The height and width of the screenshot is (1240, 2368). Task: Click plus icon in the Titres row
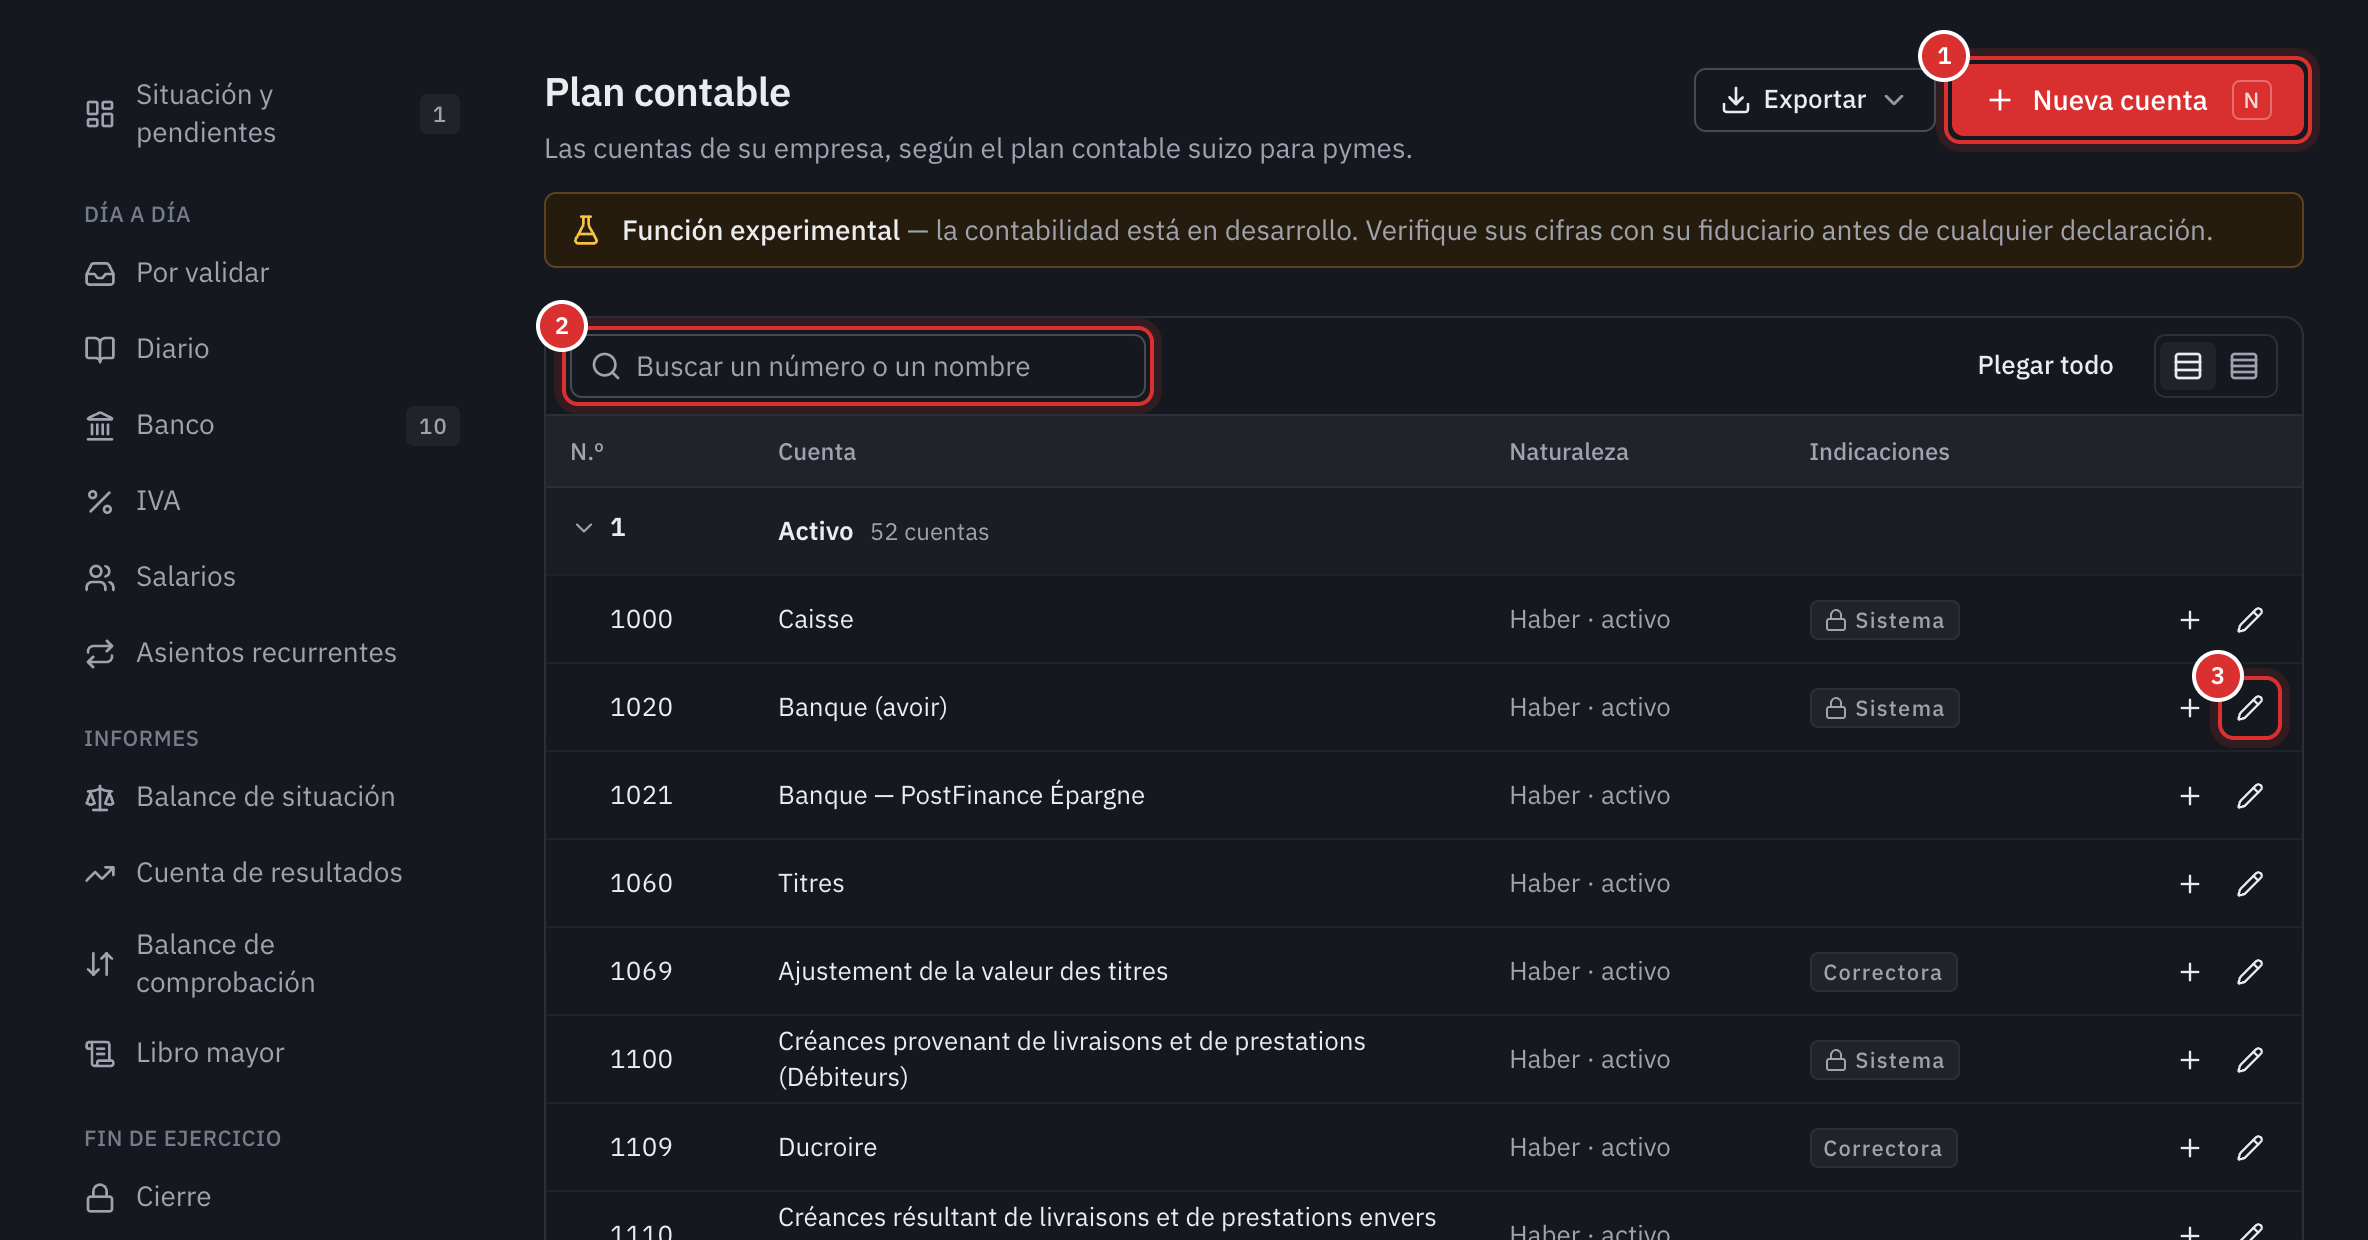click(2190, 884)
